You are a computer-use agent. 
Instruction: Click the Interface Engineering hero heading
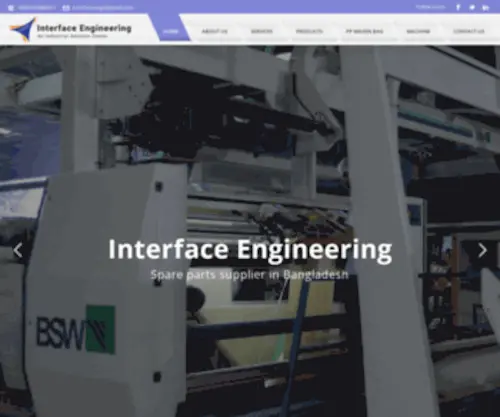[x=250, y=250]
